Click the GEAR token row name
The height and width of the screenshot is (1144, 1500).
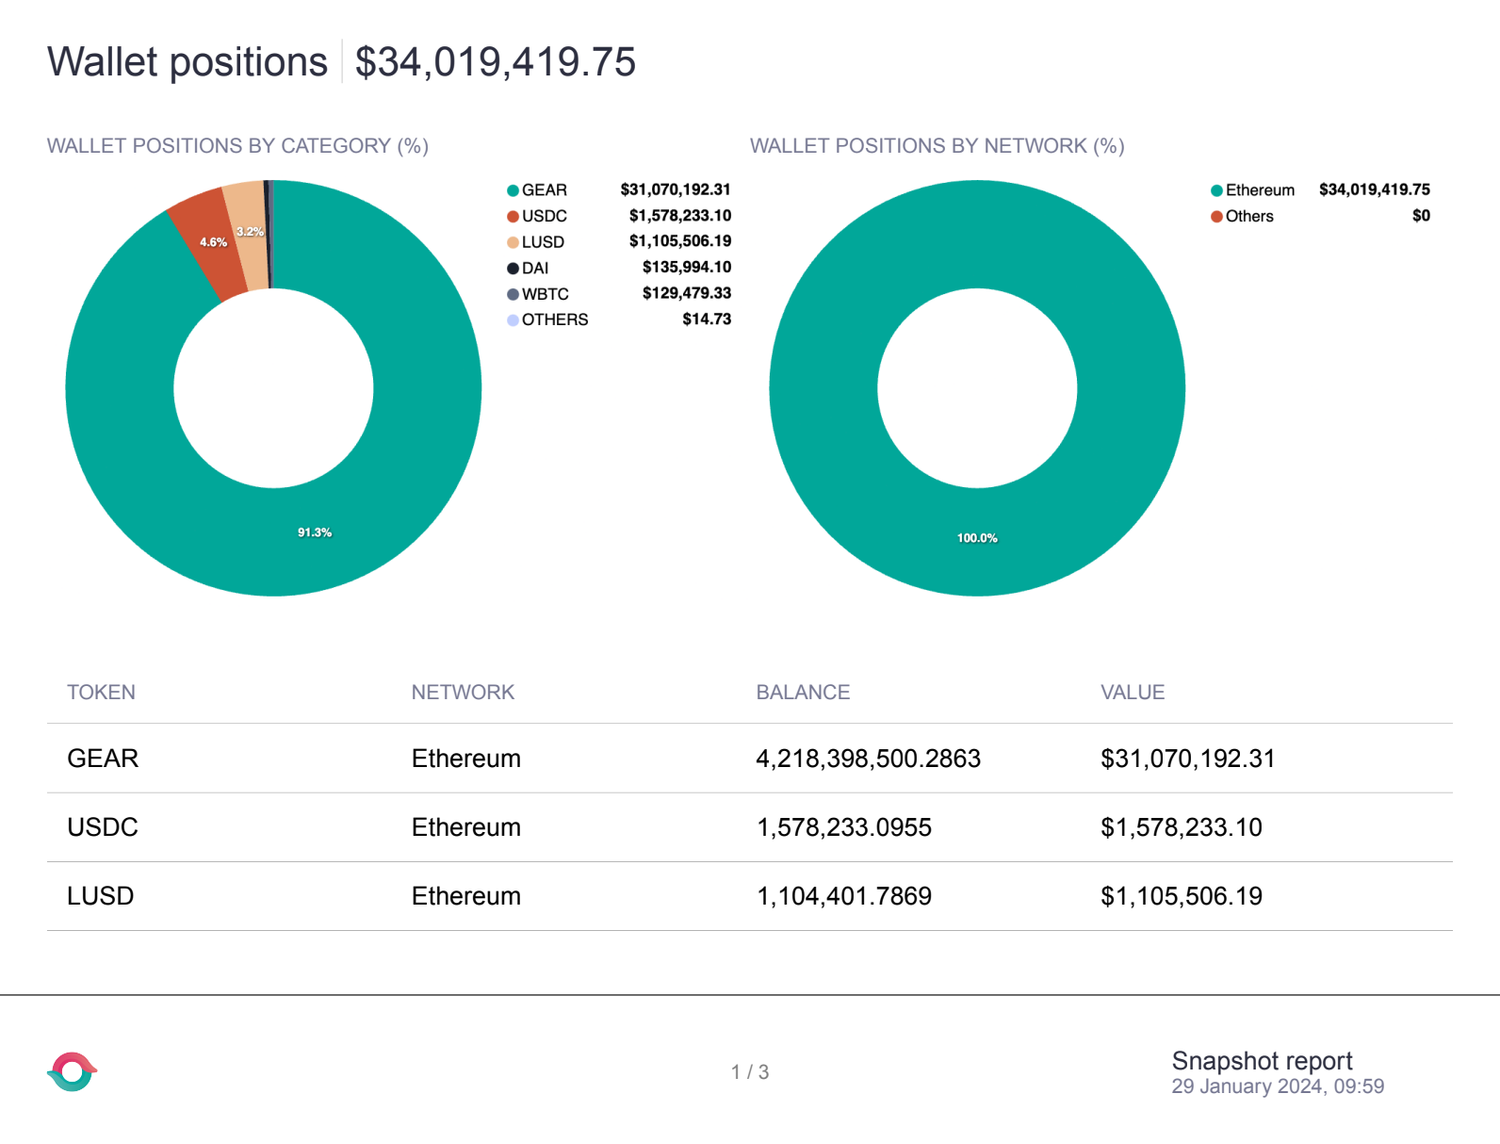103,758
